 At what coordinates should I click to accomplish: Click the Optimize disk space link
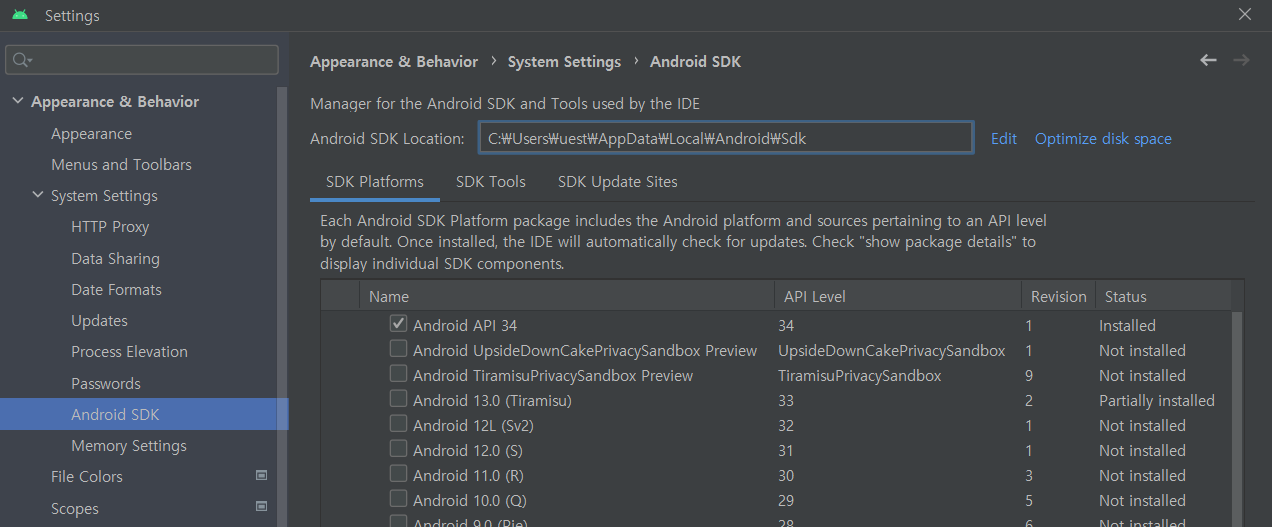[1103, 139]
